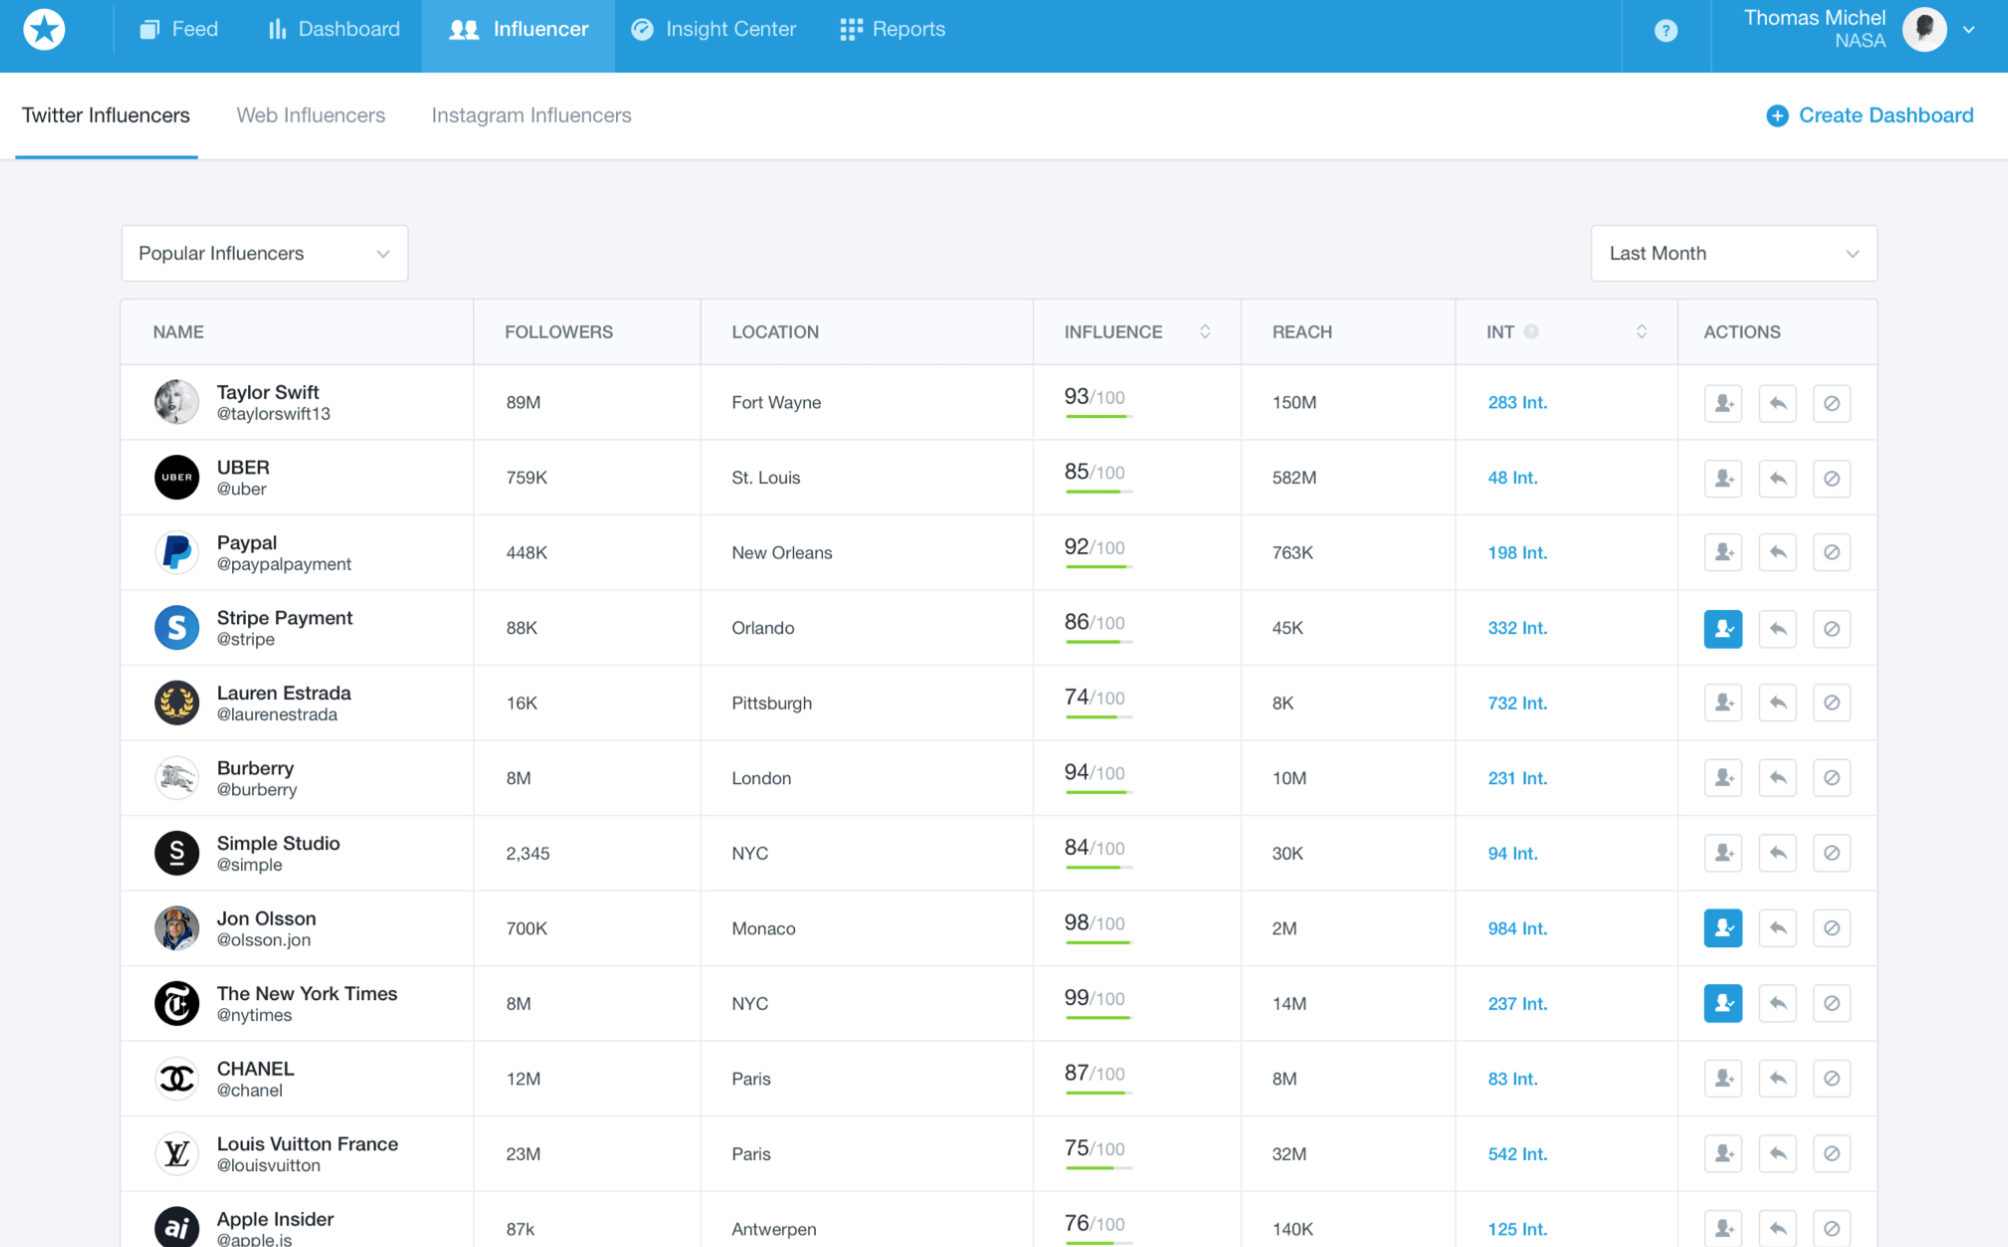Select the Twitter Influencers tab

click(x=105, y=115)
